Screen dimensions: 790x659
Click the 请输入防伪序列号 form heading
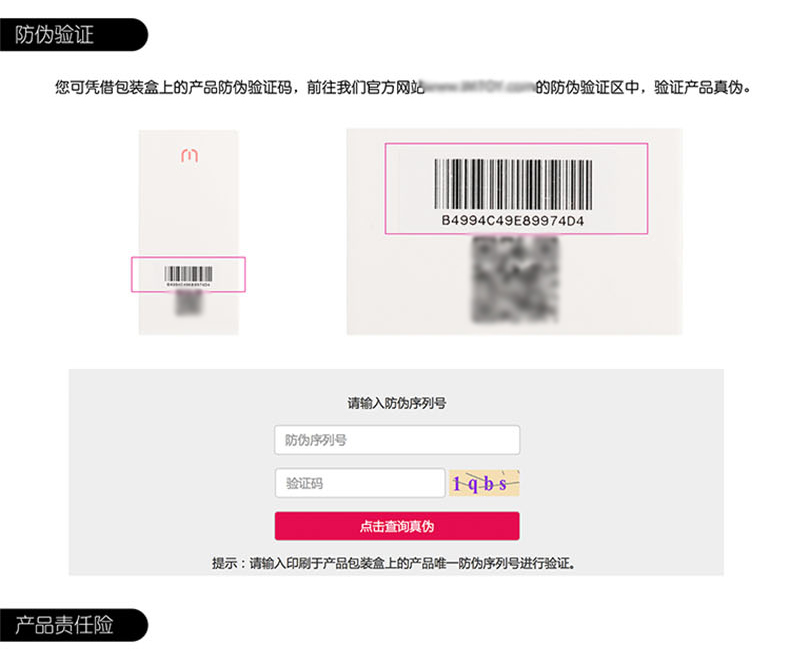pos(397,403)
